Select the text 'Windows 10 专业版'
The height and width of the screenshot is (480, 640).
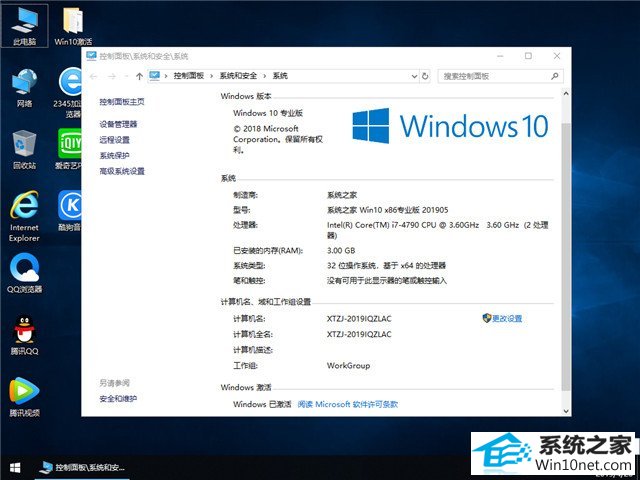click(268, 113)
